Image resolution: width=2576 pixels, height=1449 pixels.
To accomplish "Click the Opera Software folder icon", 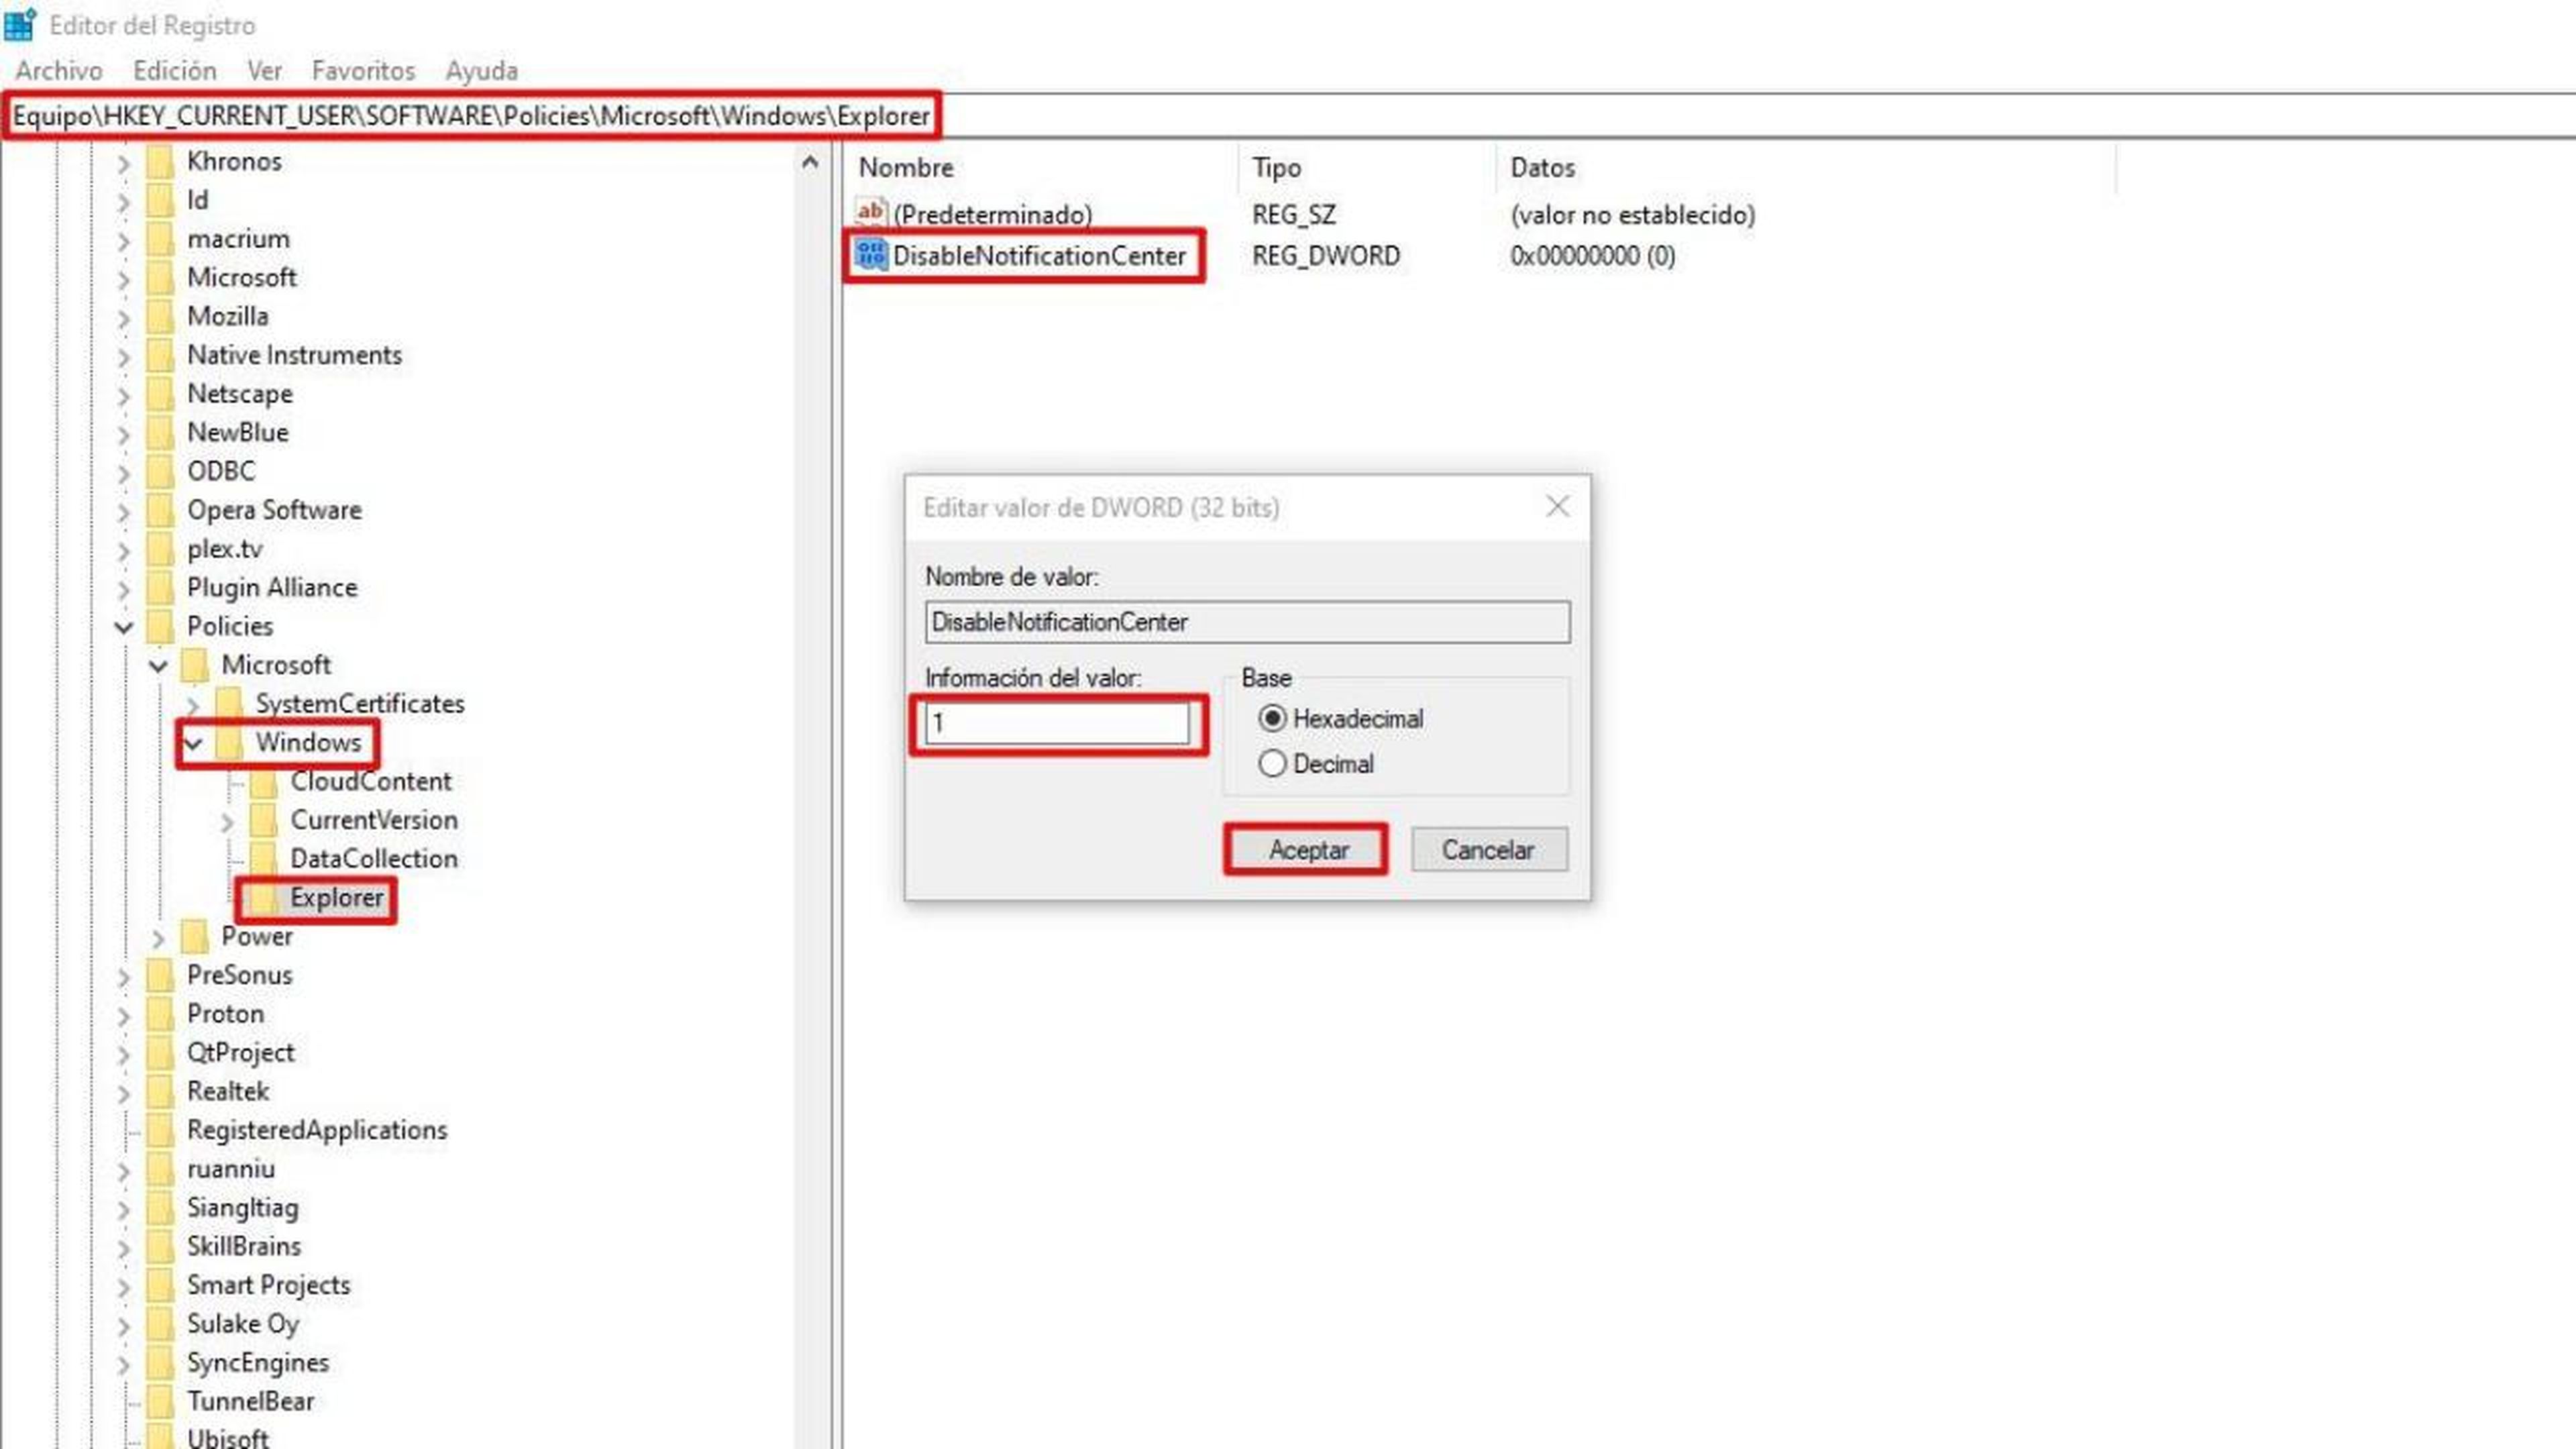I will [160, 510].
